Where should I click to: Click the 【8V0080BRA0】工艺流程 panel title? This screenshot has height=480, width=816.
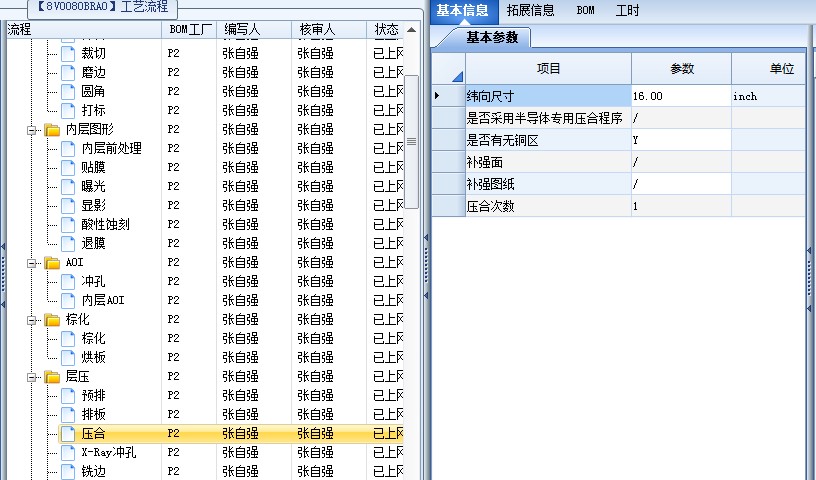coord(102,7)
